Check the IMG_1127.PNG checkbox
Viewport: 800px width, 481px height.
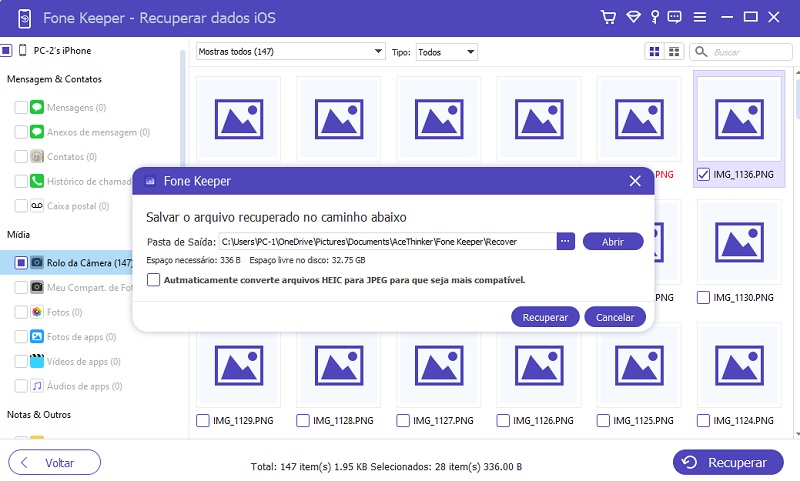coord(403,420)
